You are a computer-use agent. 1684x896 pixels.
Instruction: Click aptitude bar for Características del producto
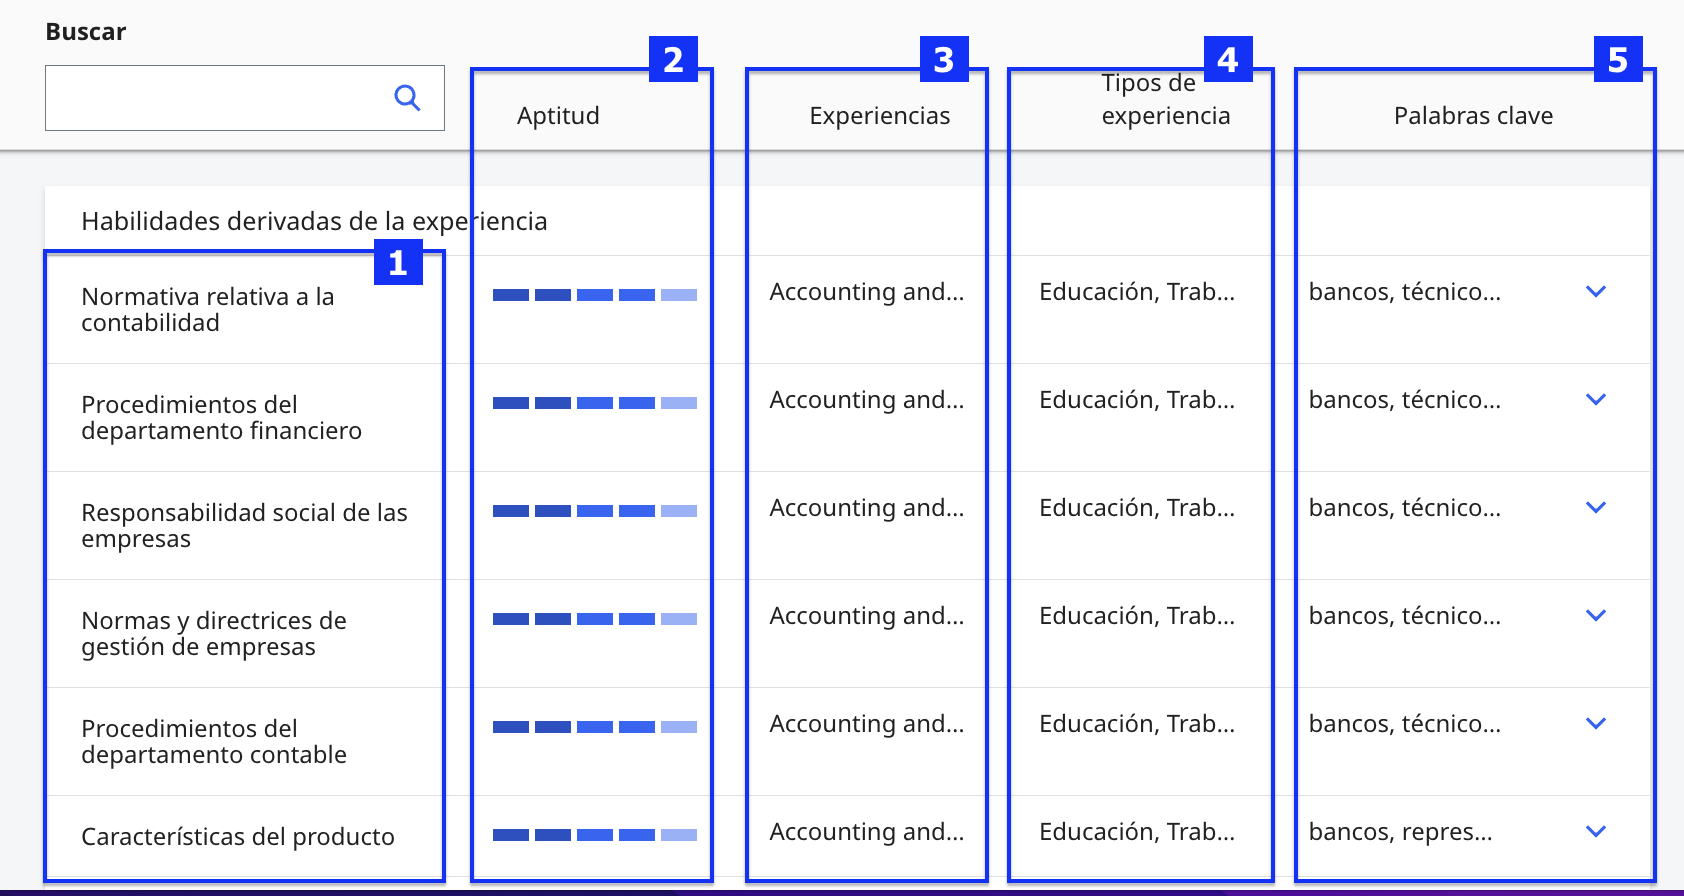[x=595, y=835]
